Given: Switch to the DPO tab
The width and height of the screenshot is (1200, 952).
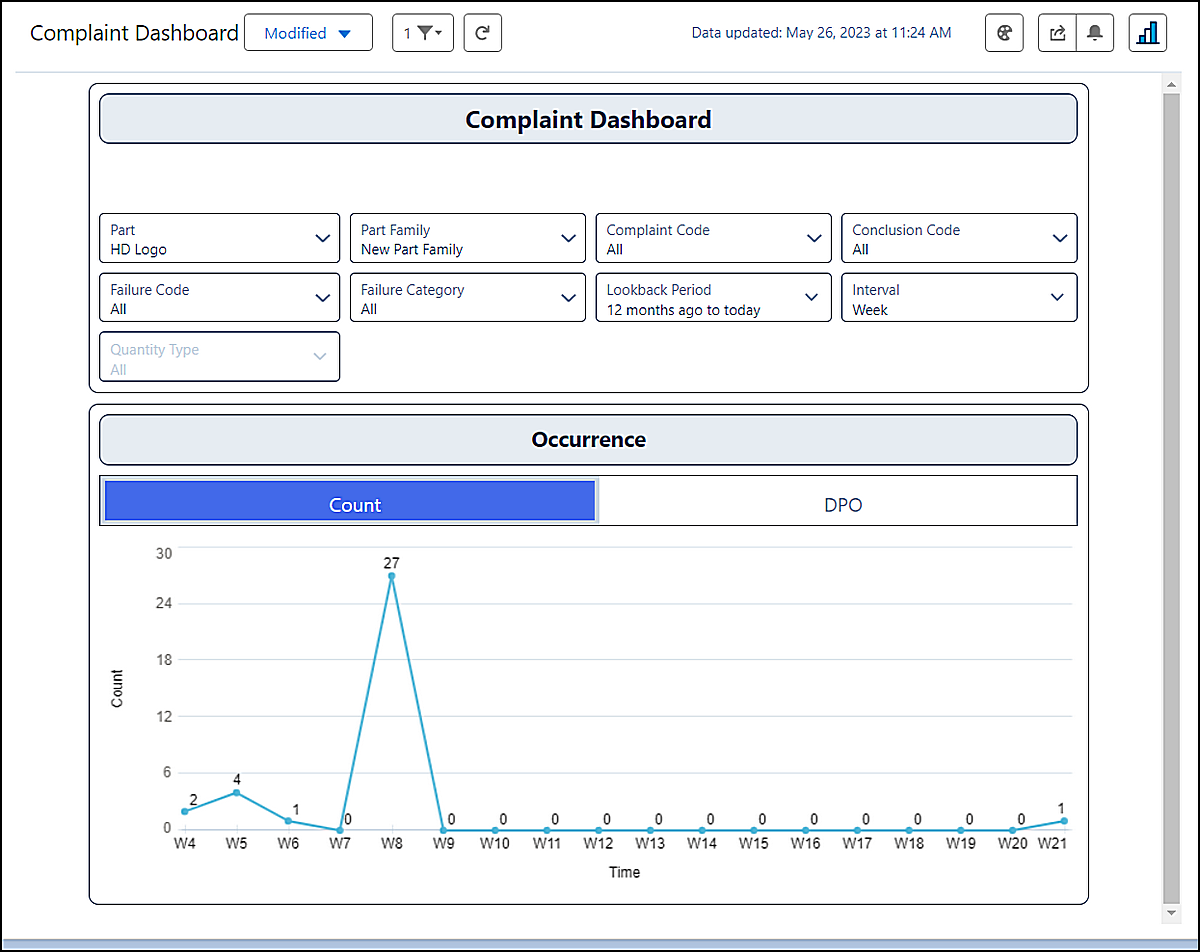Looking at the screenshot, I should [842, 505].
